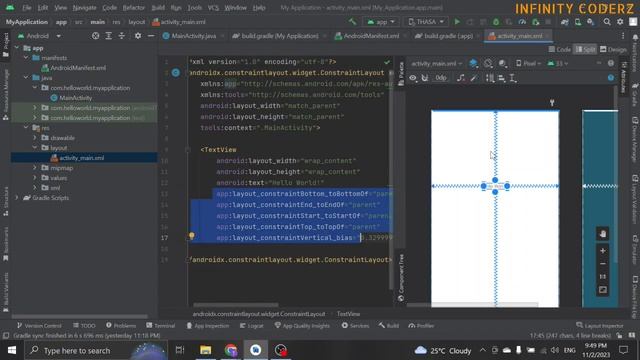This screenshot has height=360, width=640.
Task: Click Collapse All in Project panel
Action: 122,36
